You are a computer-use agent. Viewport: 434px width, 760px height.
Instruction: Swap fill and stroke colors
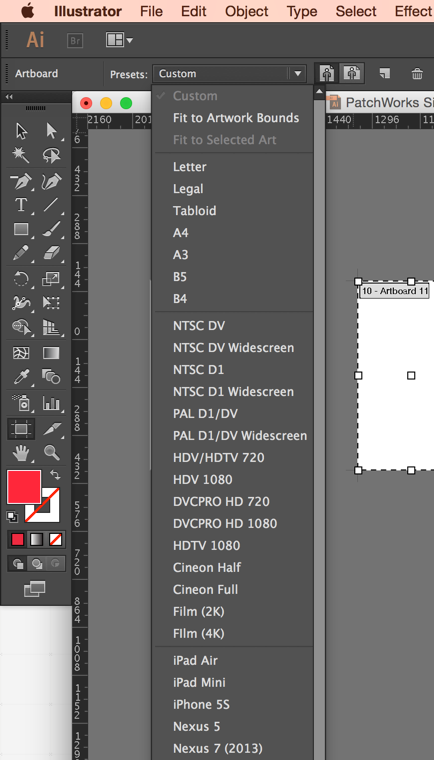coord(55,475)
